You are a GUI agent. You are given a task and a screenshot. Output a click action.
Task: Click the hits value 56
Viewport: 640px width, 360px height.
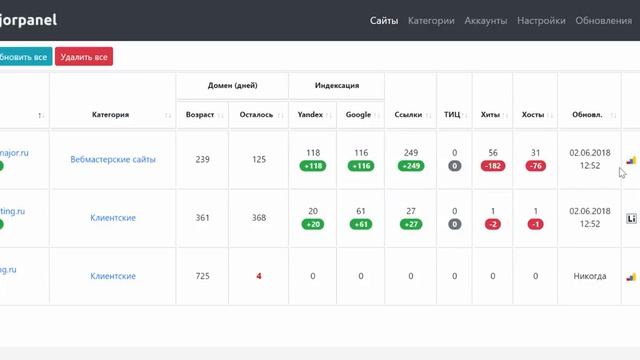point(493,153)
